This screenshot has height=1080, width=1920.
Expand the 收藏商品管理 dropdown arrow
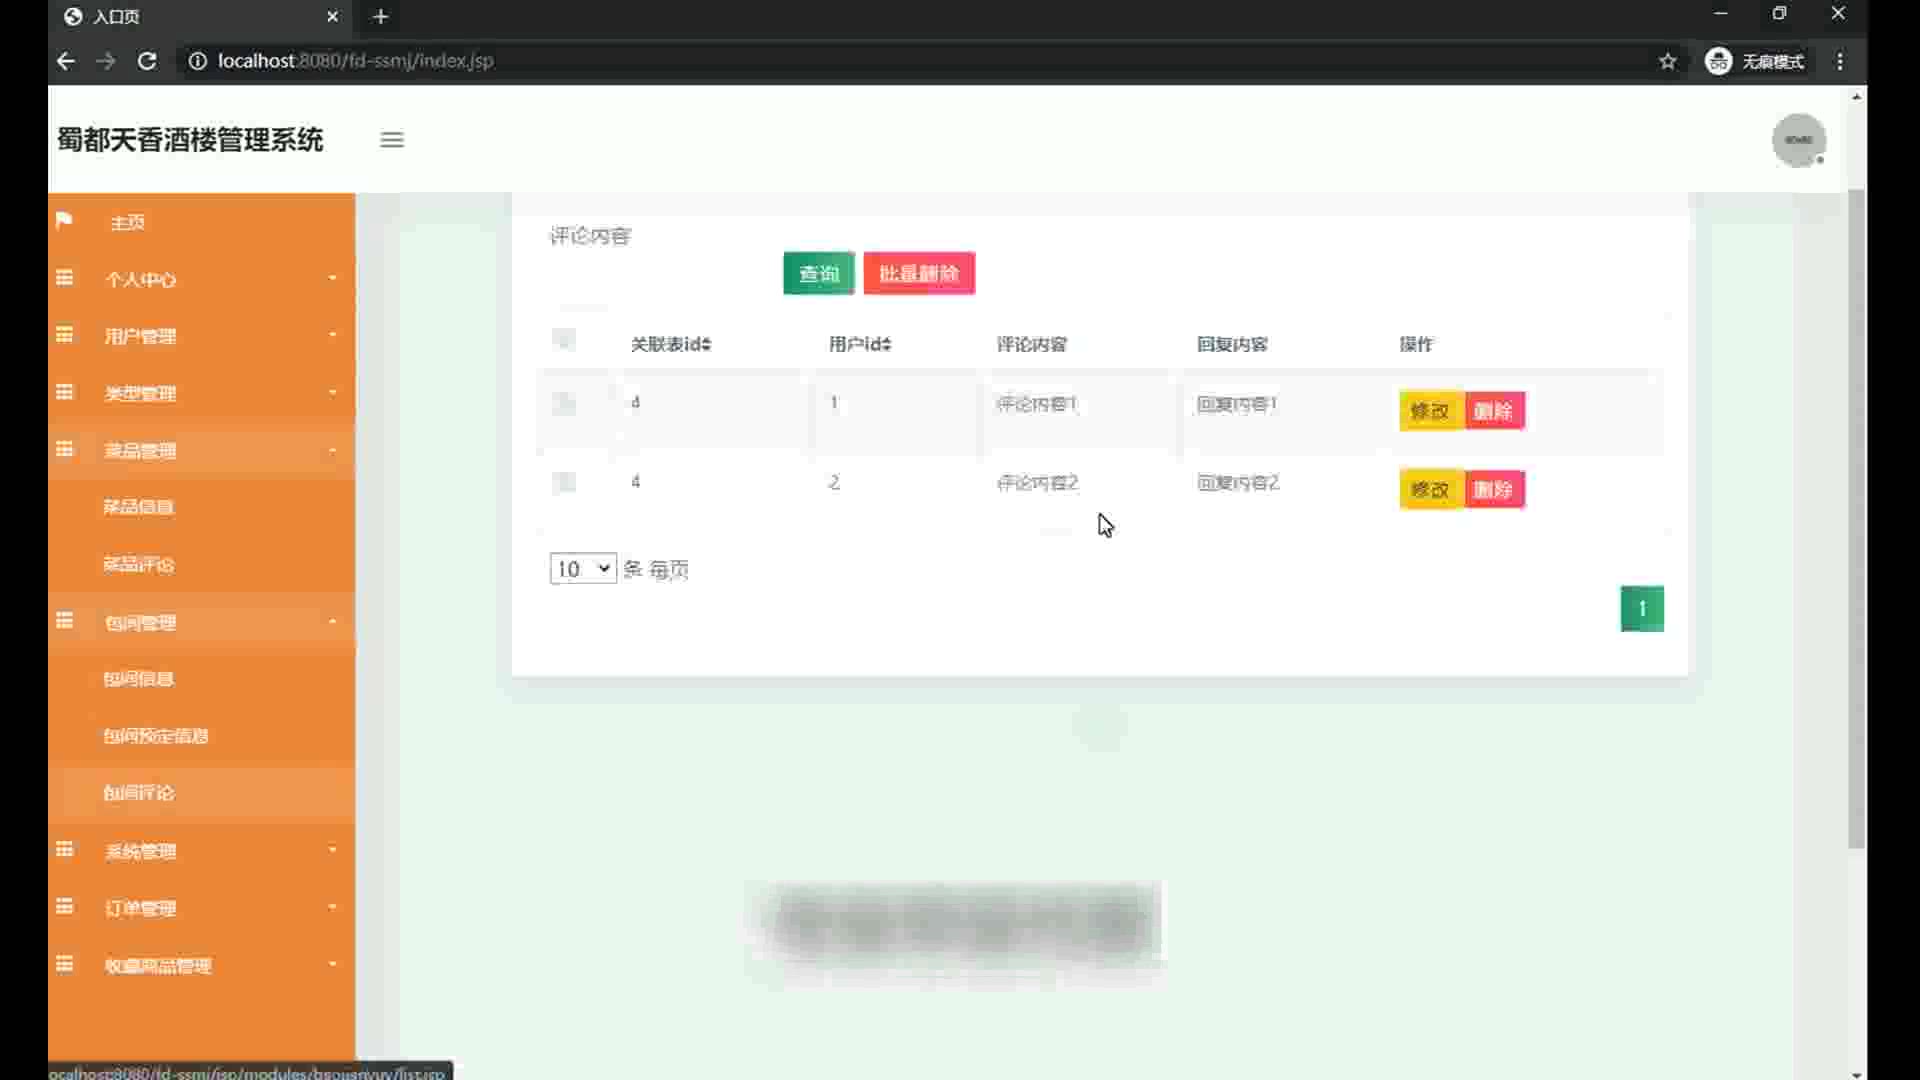(333, 964)
